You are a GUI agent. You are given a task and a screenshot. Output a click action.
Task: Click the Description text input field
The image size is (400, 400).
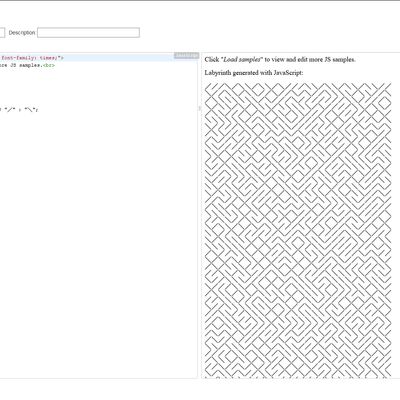[x=88, y=33]
